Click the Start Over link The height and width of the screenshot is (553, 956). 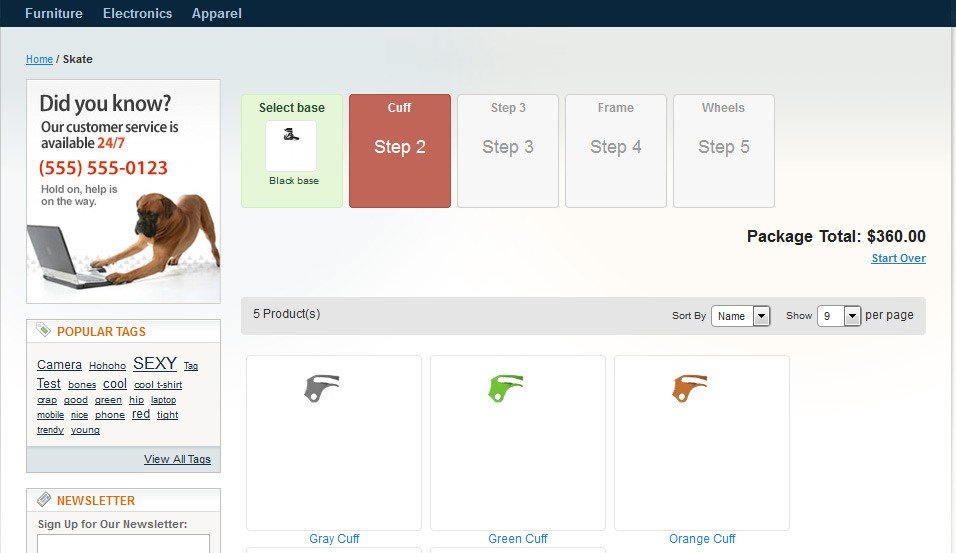point(898,258)
